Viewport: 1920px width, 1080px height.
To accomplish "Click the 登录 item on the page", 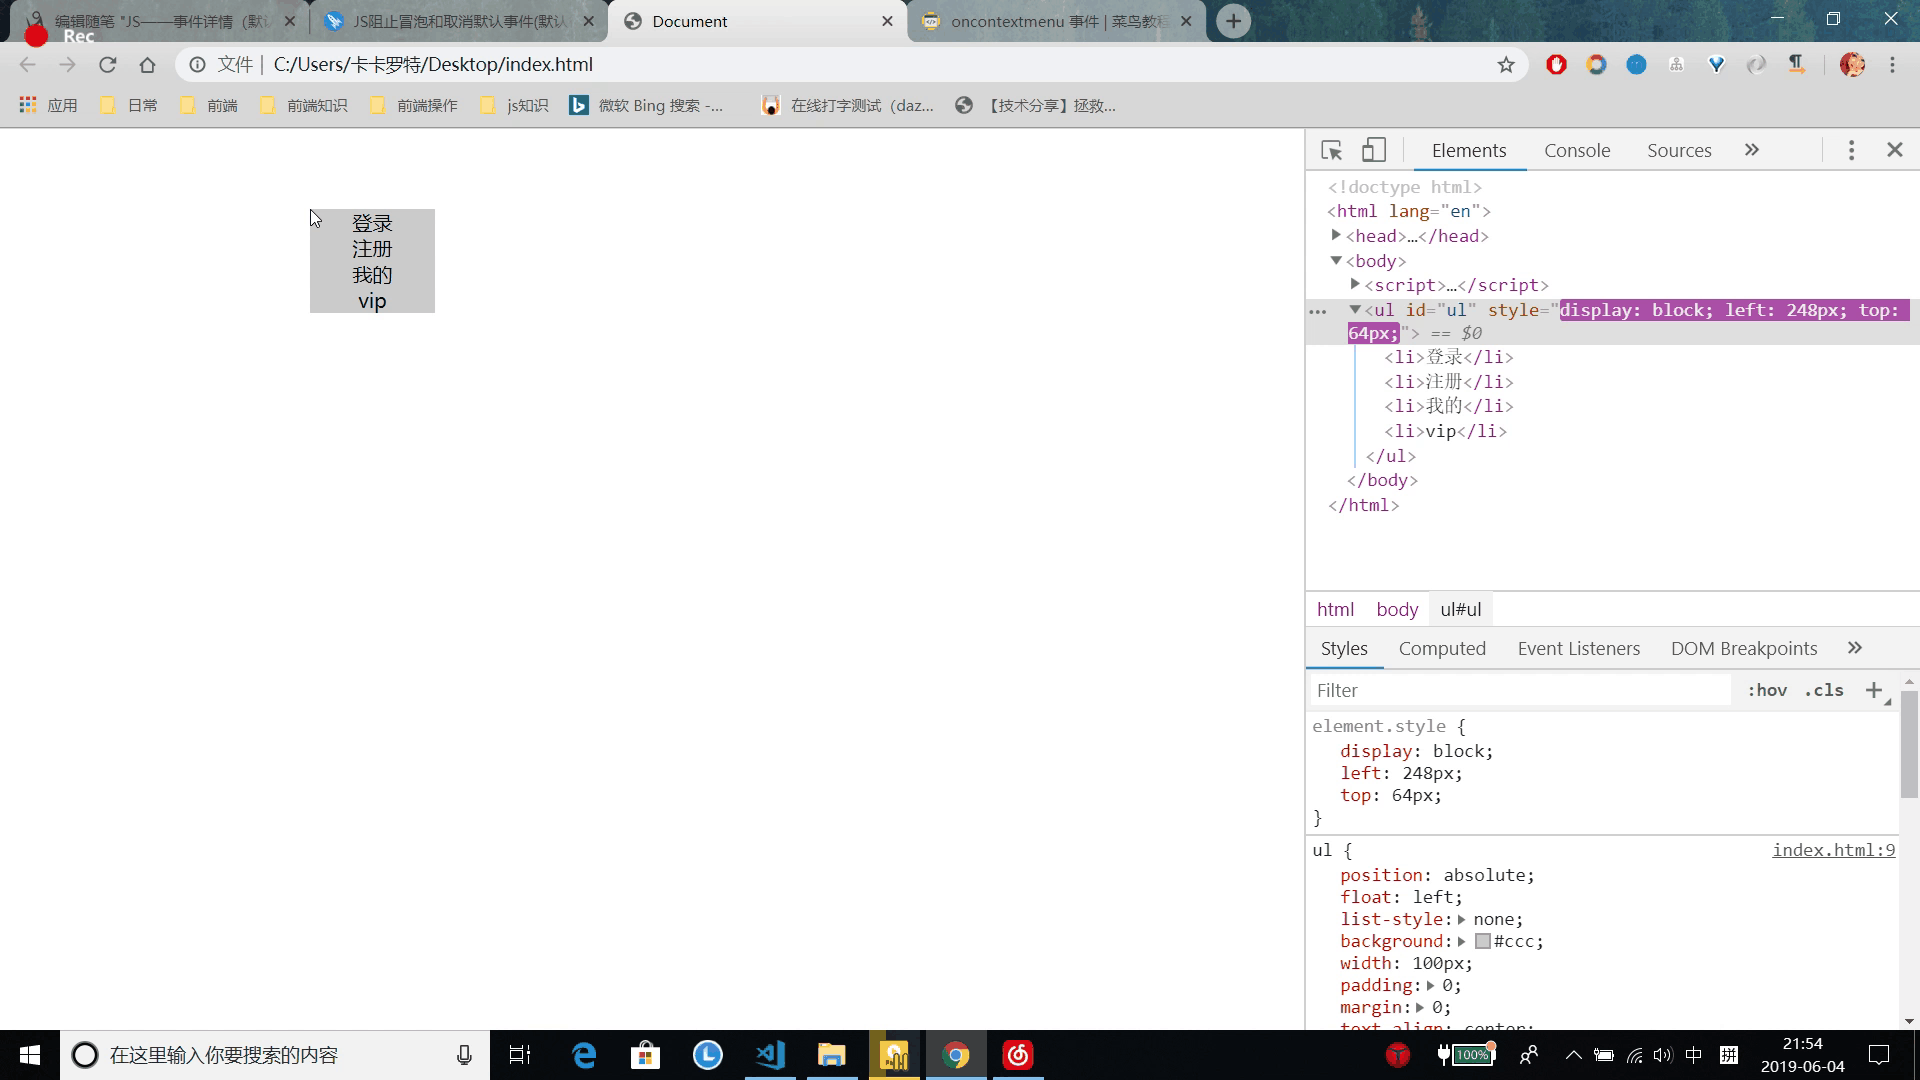I will tap(372, 223).
